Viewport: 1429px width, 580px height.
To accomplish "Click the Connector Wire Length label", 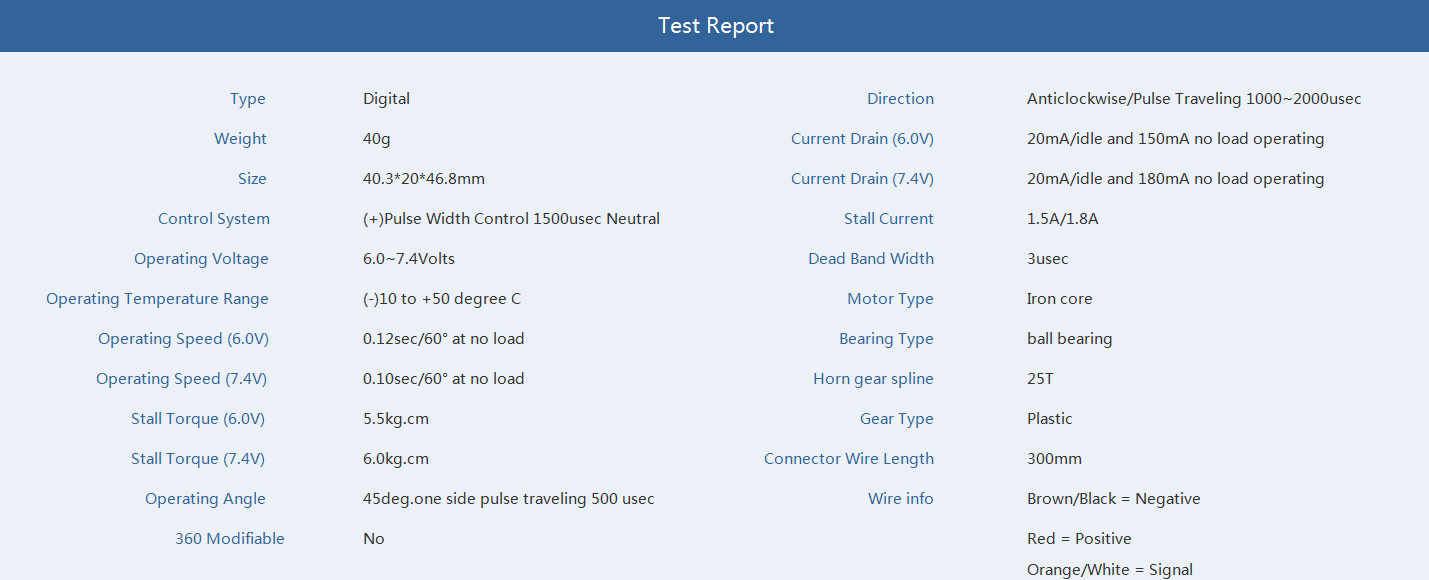I will (849, 459).
